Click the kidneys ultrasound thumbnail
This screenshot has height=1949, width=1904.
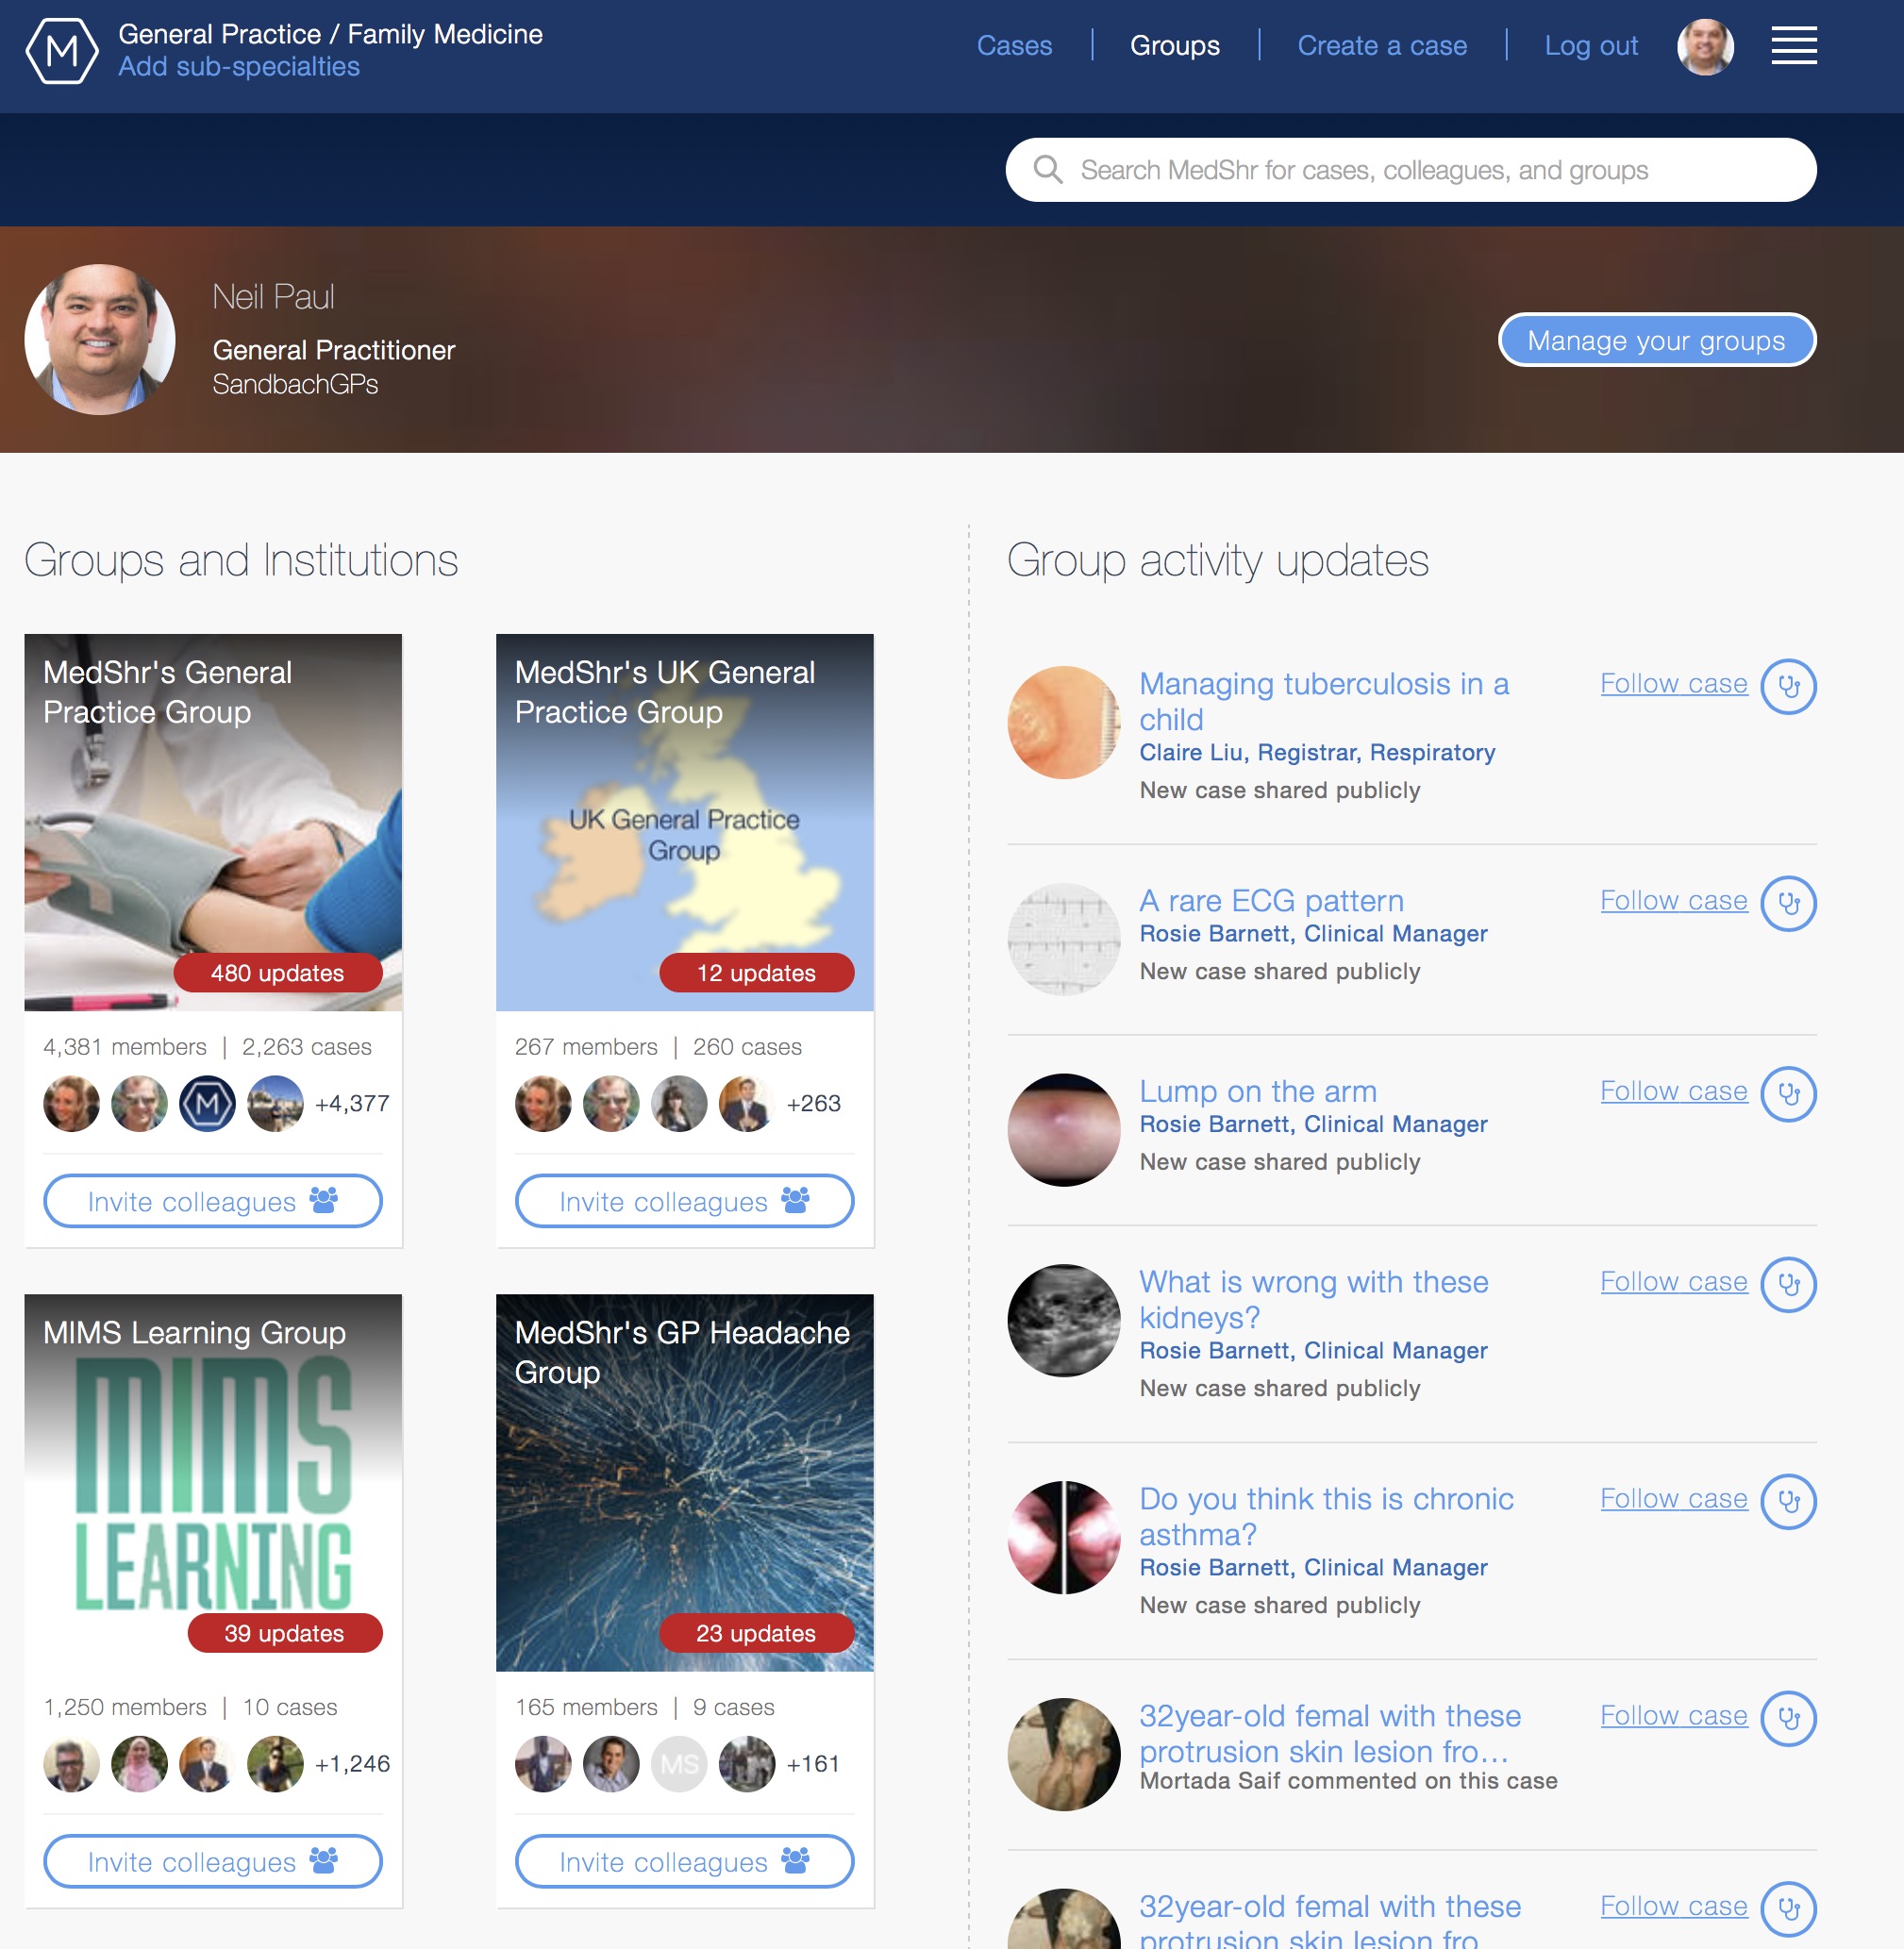(x=1064, y=1320)
